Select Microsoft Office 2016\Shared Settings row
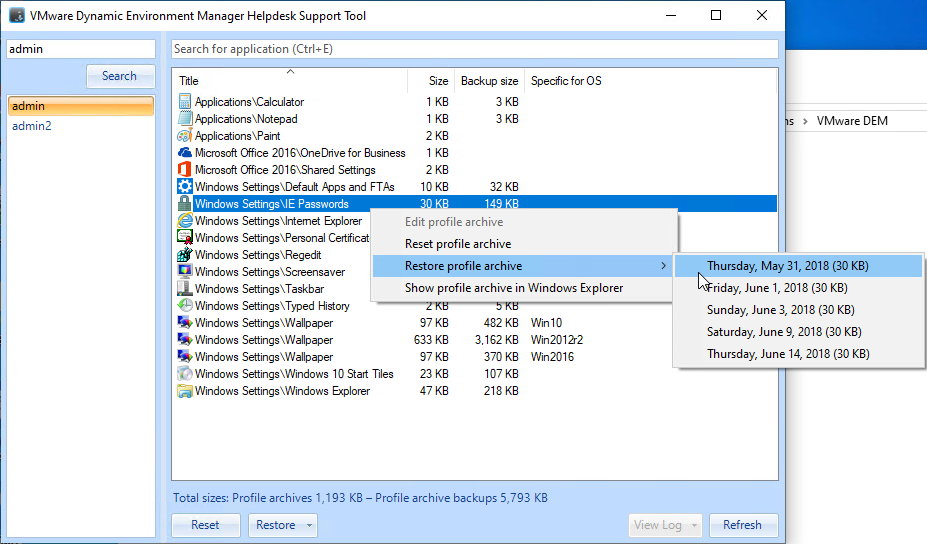 pos(285,170)
